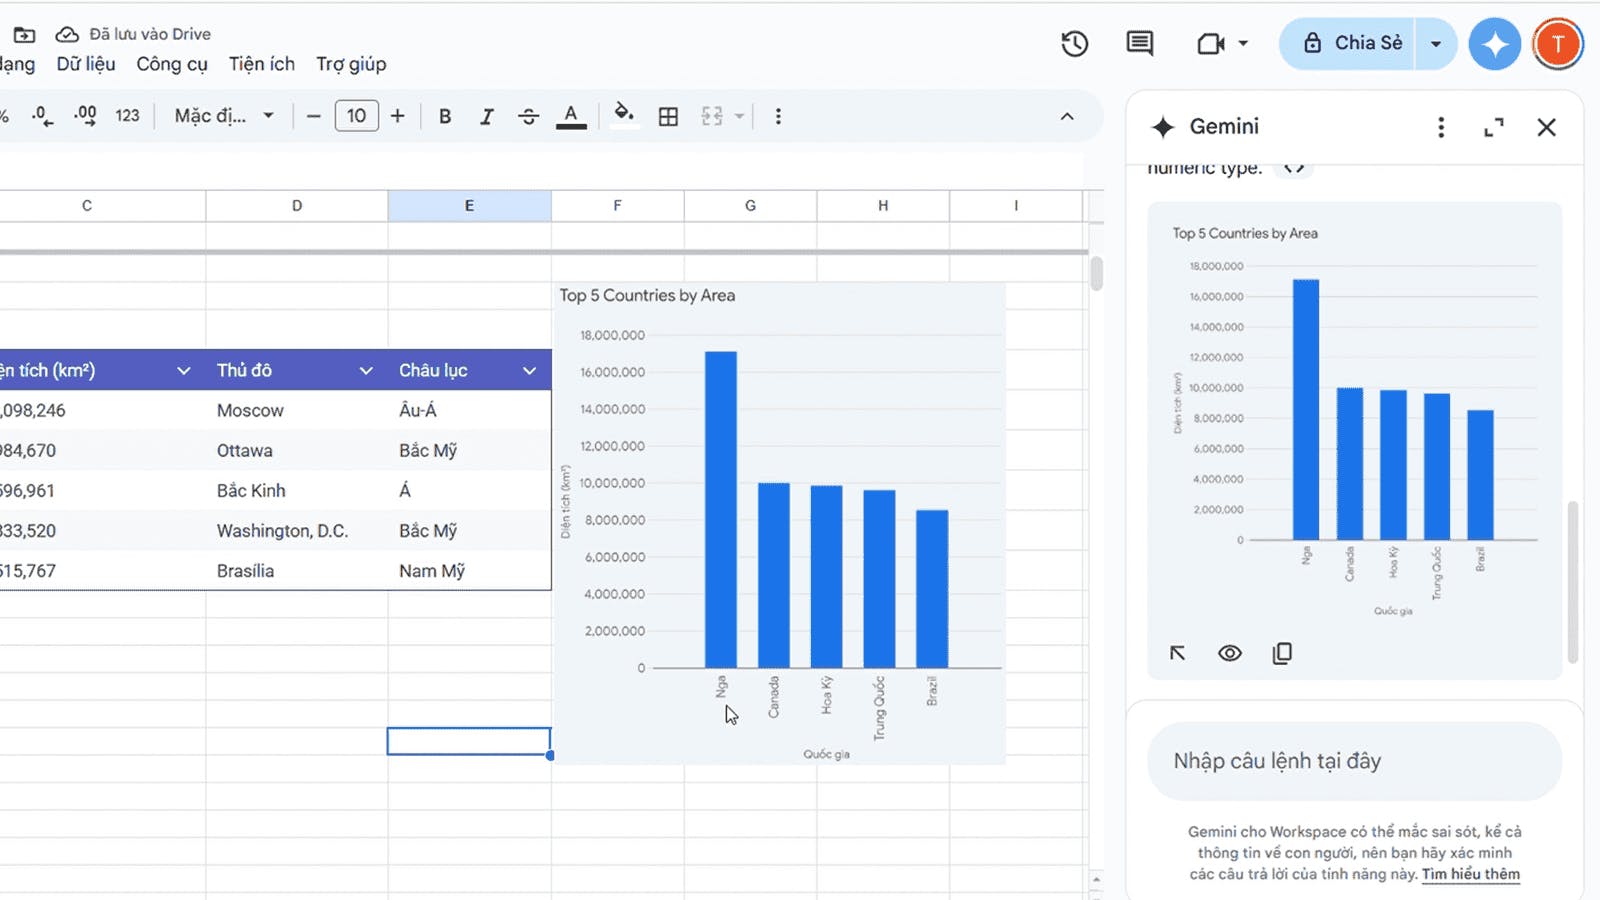Click the Gemini chart preview thumbnail

[1355, 418]
